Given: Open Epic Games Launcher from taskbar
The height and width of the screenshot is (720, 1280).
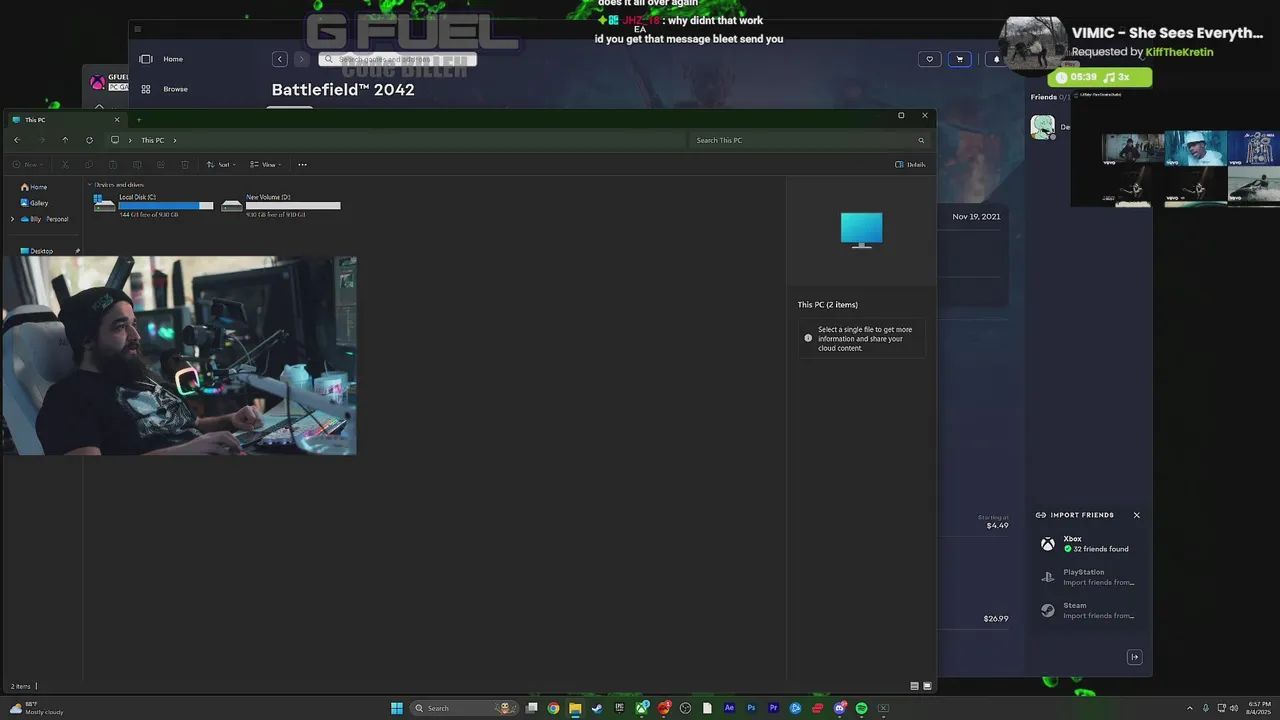Looking at the screenshot, I should click(619, 708).
